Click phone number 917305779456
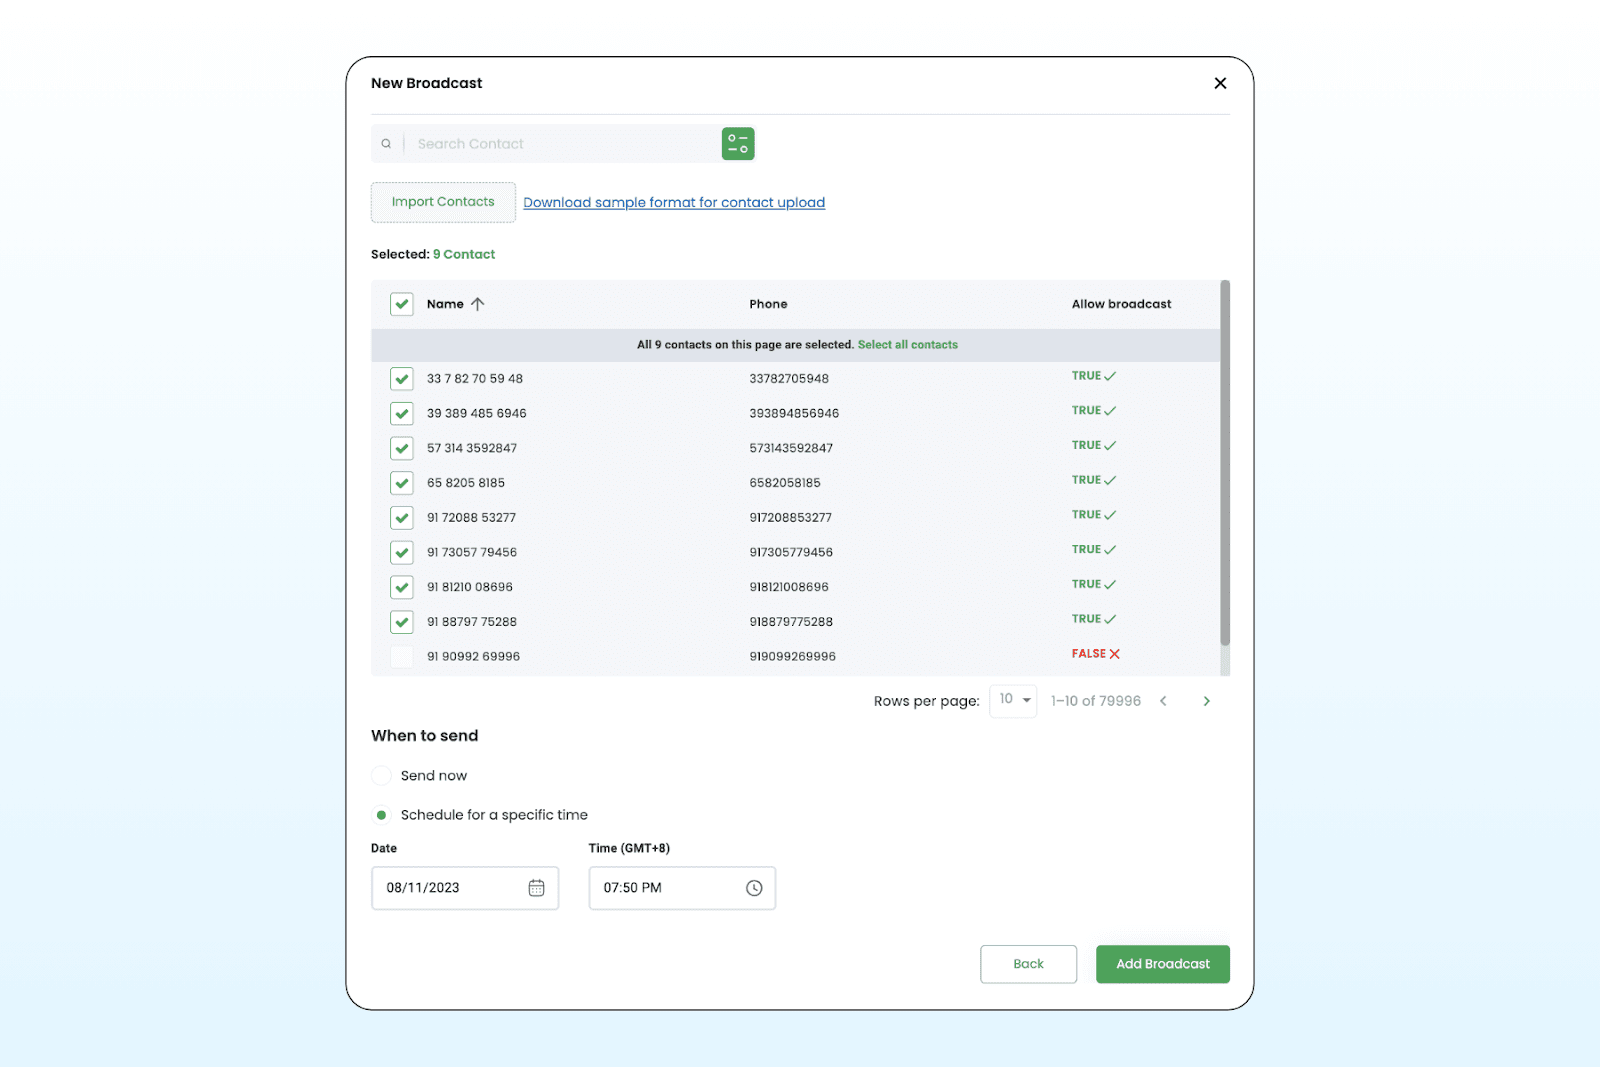The width and height of the screenshot is (1600, 1067). 791,552
